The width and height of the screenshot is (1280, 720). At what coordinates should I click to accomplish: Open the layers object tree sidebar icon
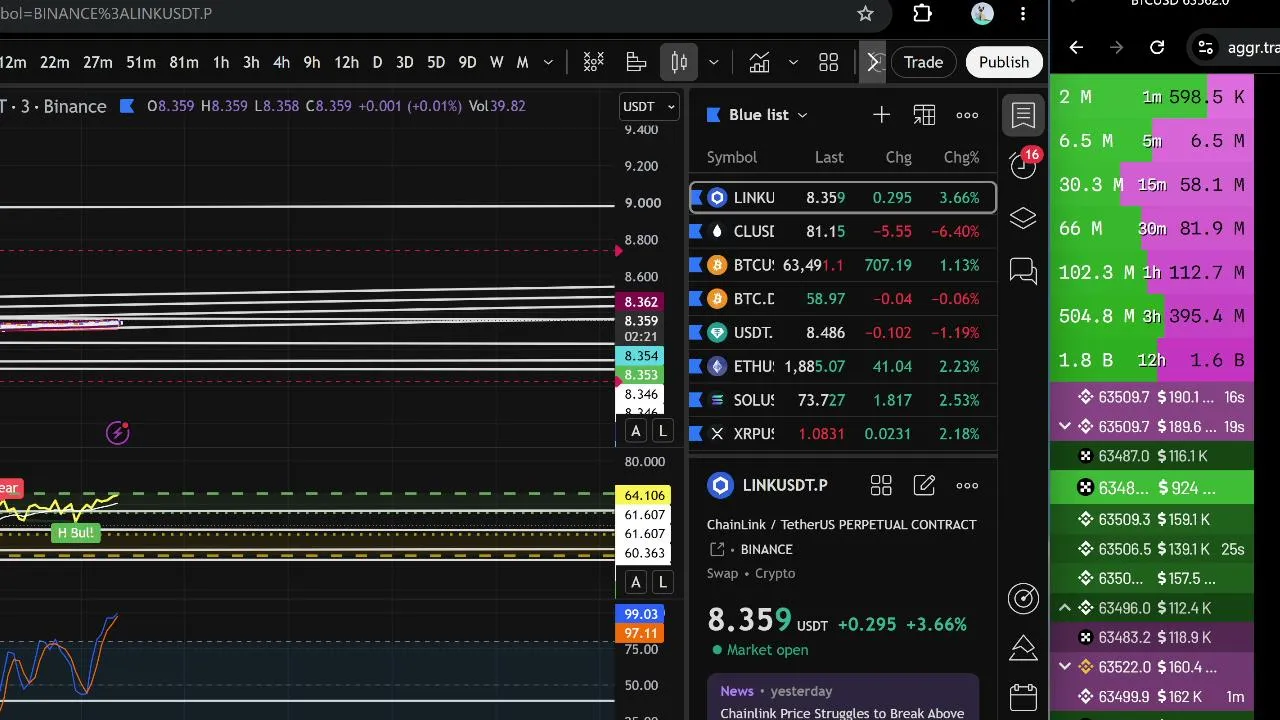tap(1023, 218)
